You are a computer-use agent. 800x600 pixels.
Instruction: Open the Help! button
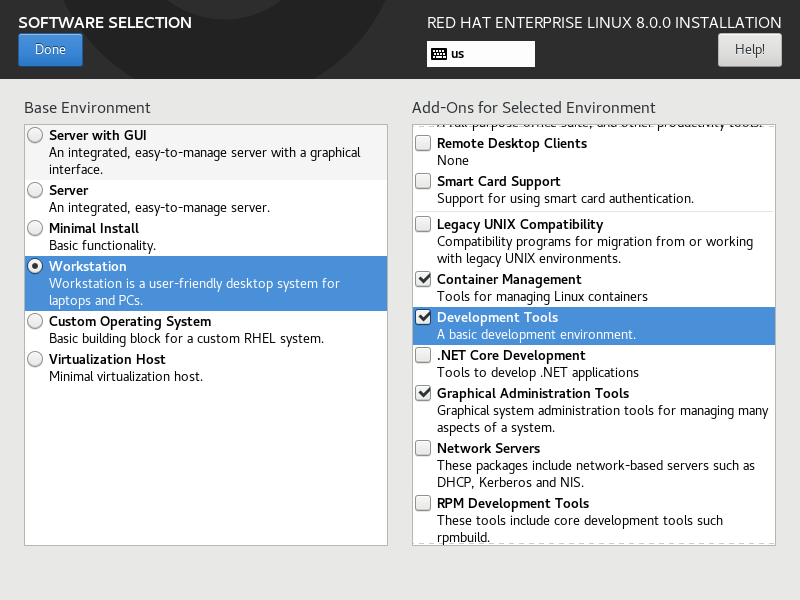[749, 49]
